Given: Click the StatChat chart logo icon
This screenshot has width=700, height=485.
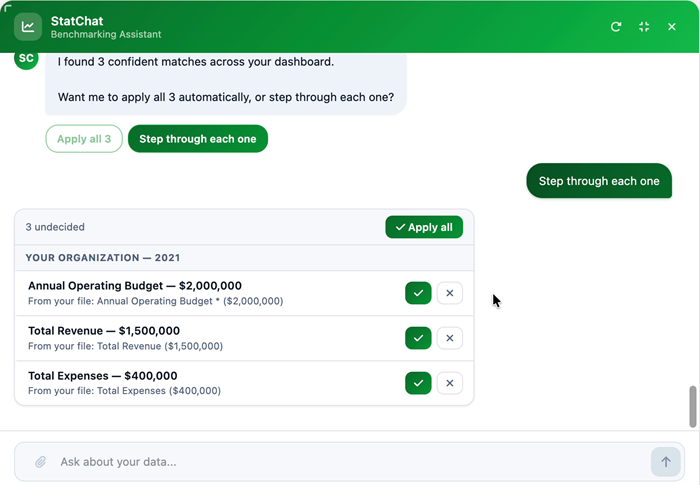Looking at the screenshot, I should coord(28,27).
